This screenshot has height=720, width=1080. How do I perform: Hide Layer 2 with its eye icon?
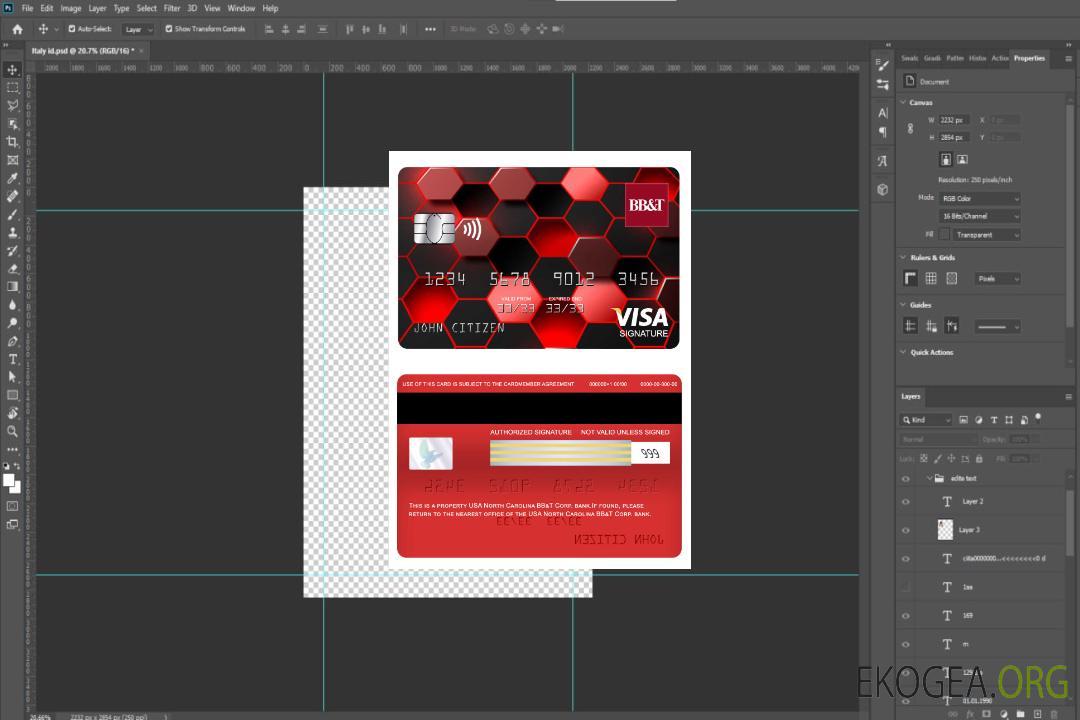click(906, 502)
